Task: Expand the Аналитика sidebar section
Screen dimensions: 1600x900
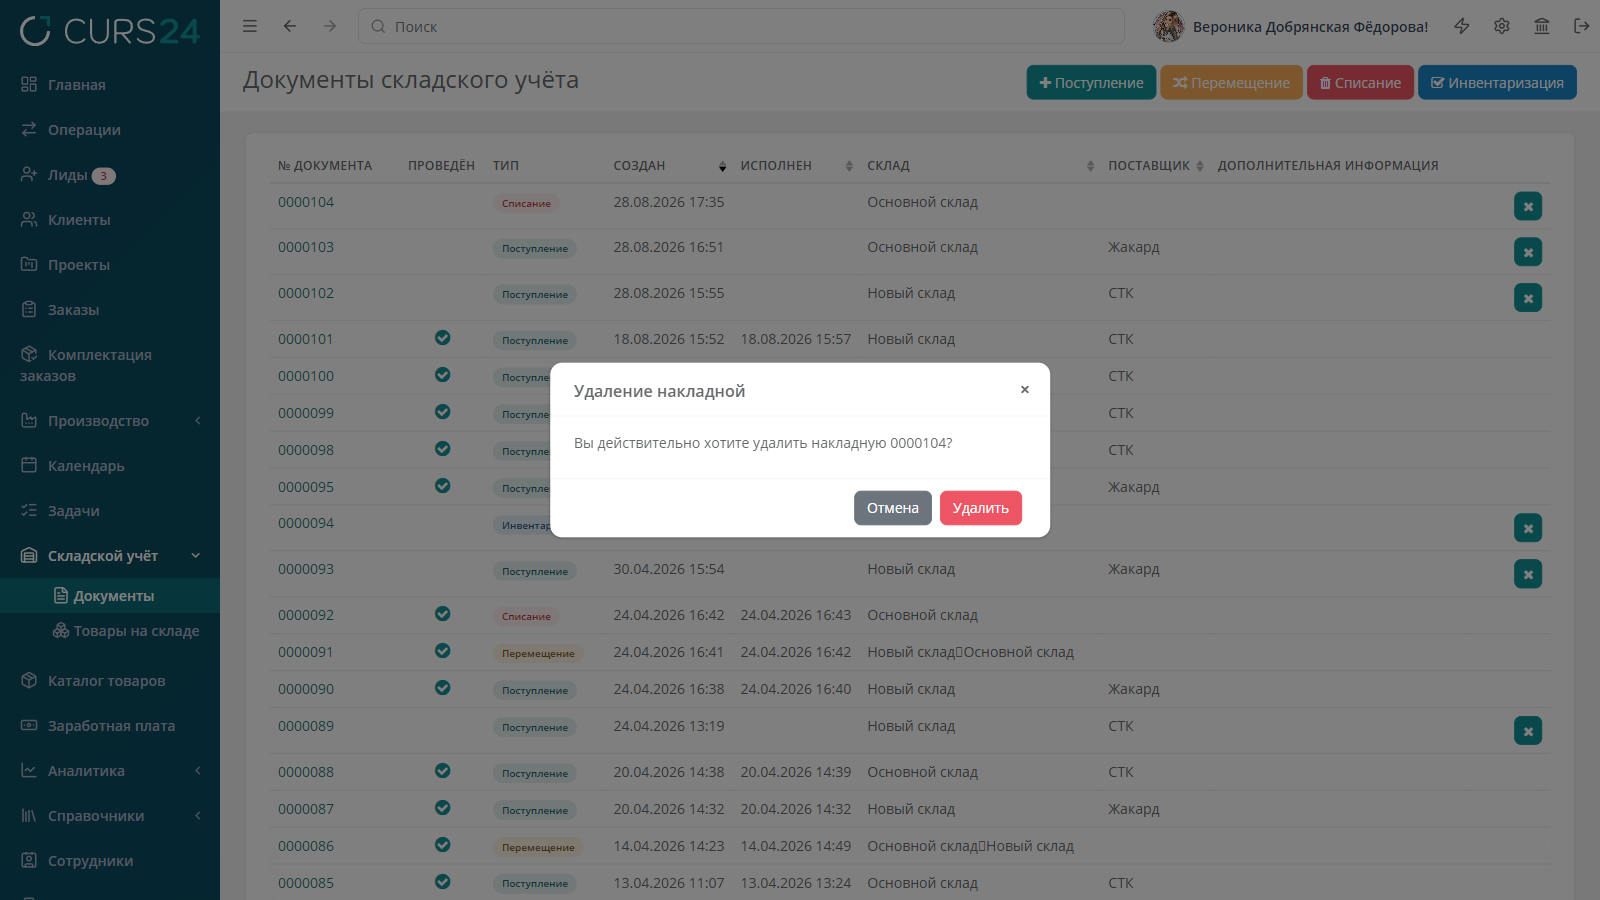Action: tap(110, 771)
